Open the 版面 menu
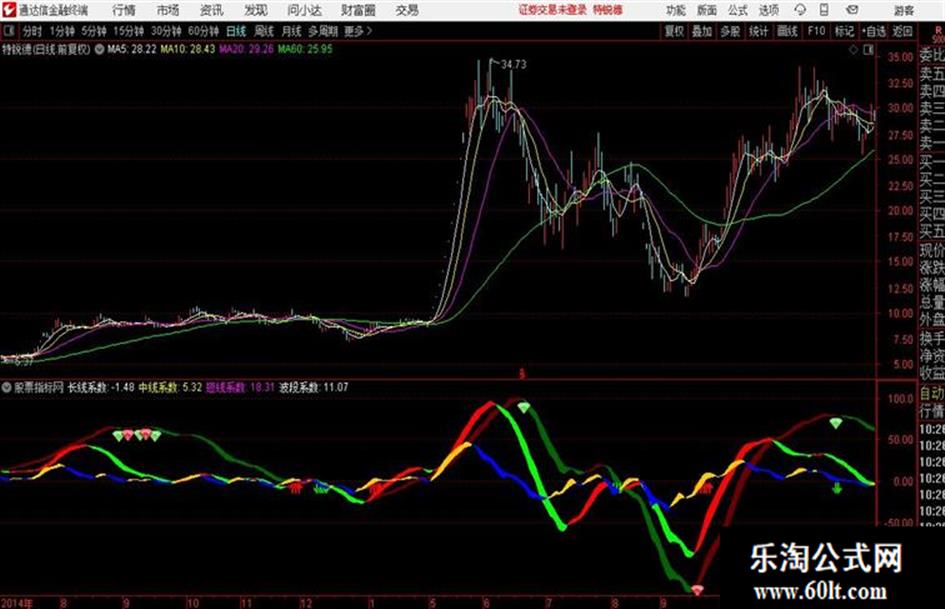 click(x=707, y=10)
